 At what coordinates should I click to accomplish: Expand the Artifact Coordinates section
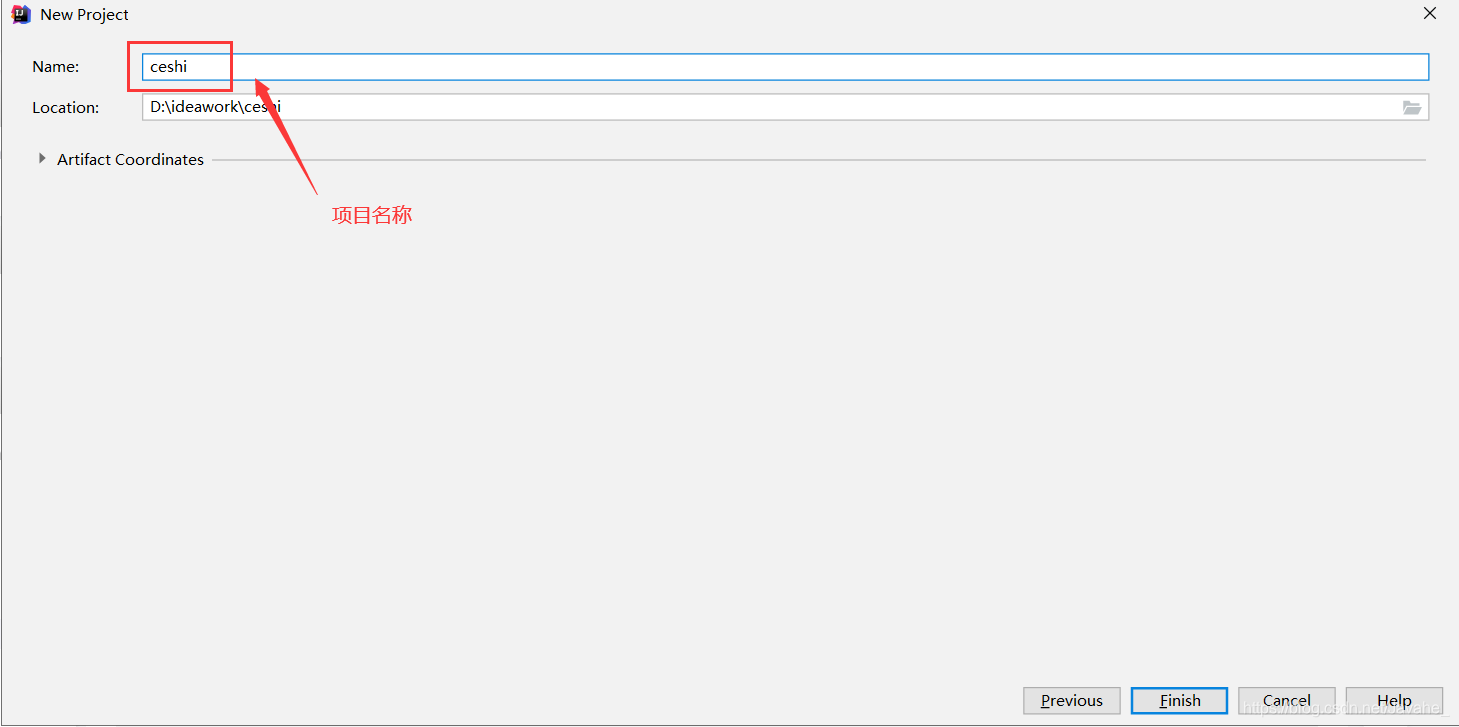tap(41, 159)
